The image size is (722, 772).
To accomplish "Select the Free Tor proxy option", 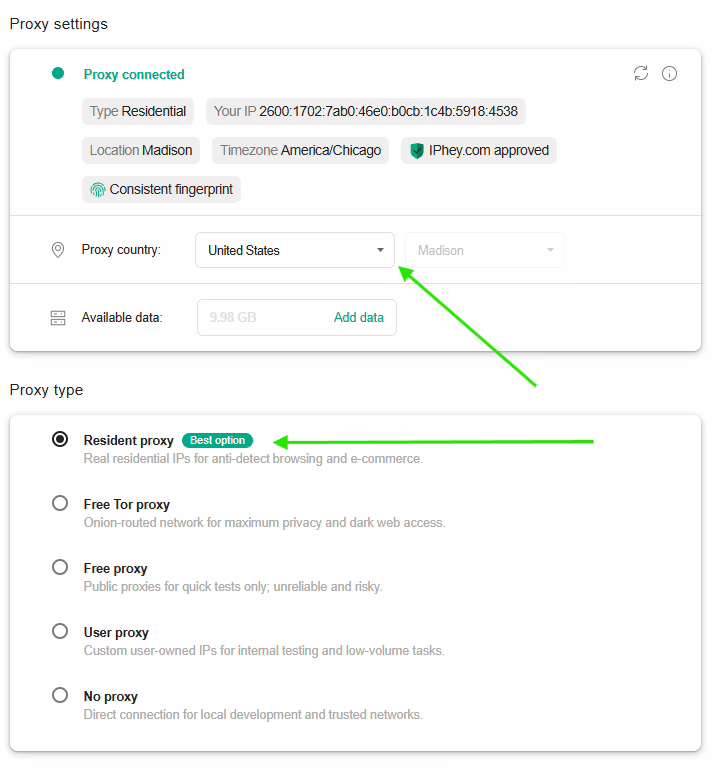I will pos(60,503).
